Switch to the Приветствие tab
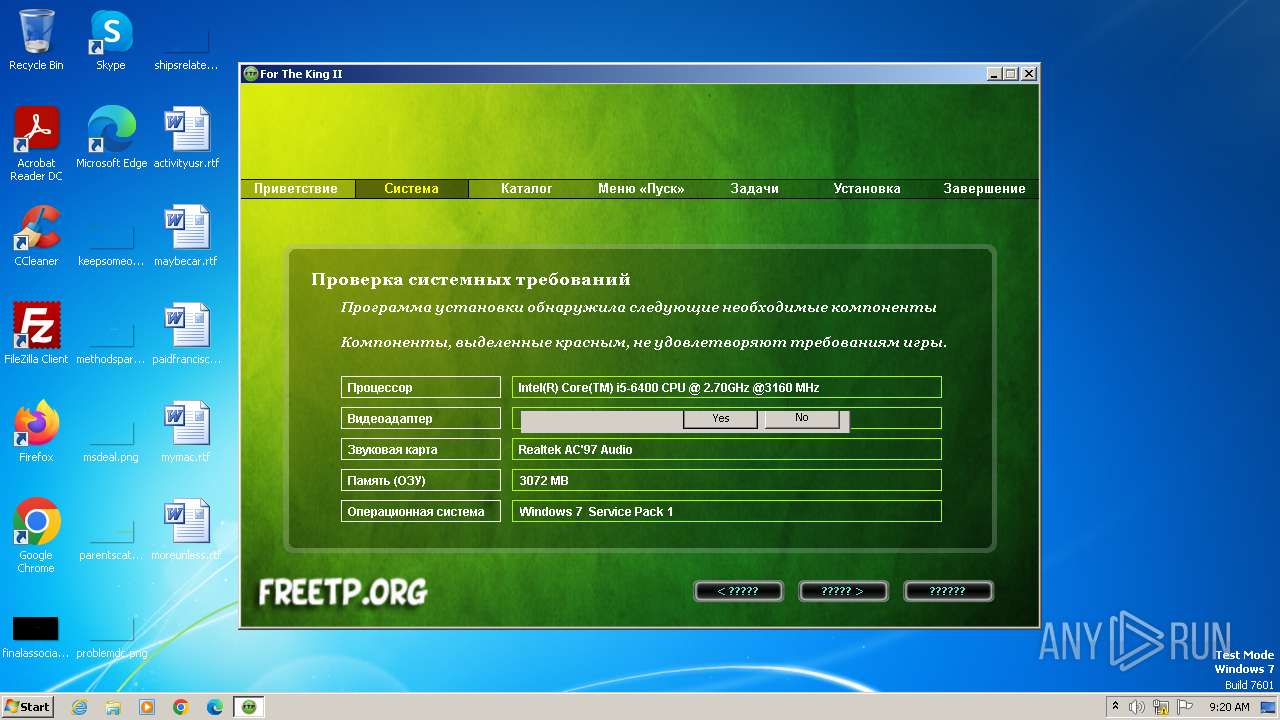 pyautogui.click(x=296, y=188)
